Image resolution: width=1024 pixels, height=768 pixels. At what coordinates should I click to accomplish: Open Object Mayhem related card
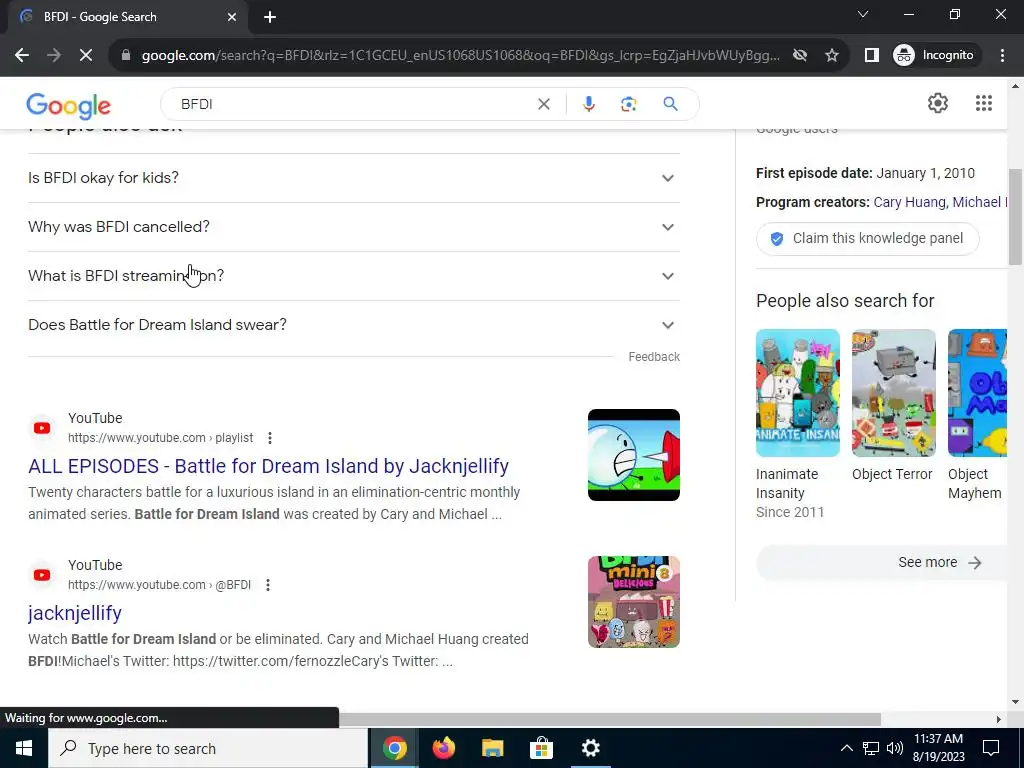(977, 415)
